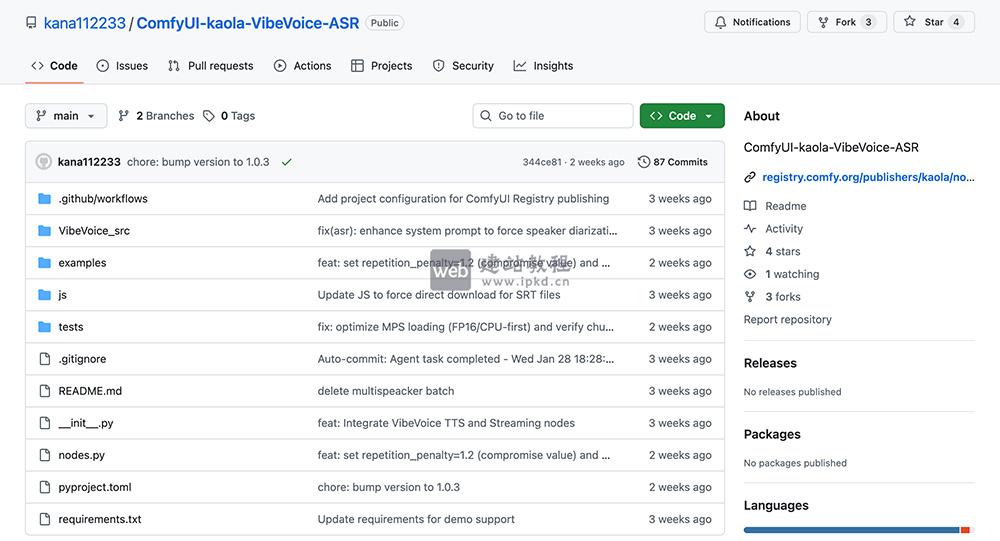Click the README.md file icon
Screen dimensions: 1000x541
point(45,390)
